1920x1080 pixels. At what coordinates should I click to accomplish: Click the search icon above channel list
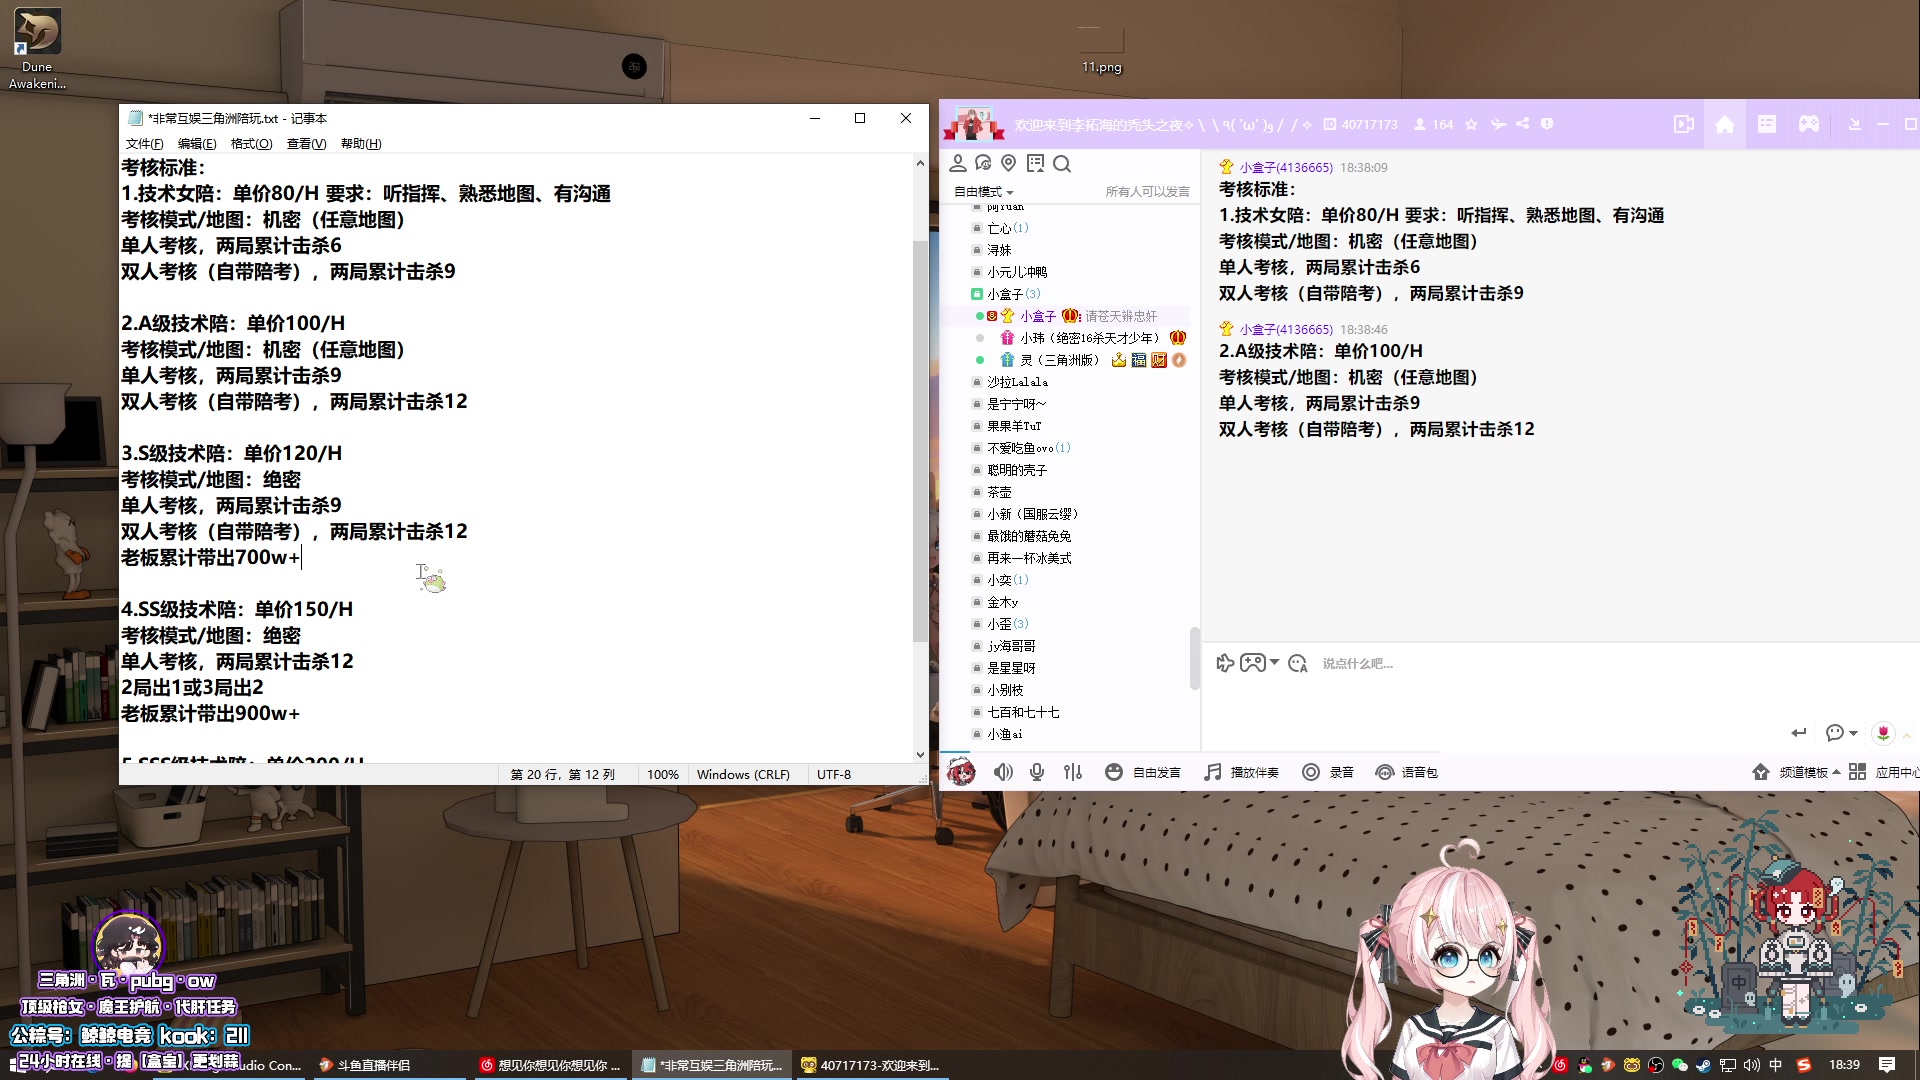1062,163
